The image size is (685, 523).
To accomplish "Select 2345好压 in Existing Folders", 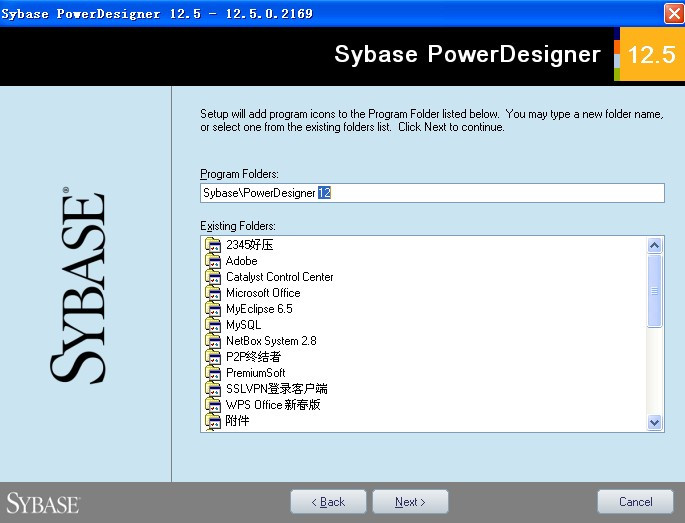I will [x=249, y=245].
